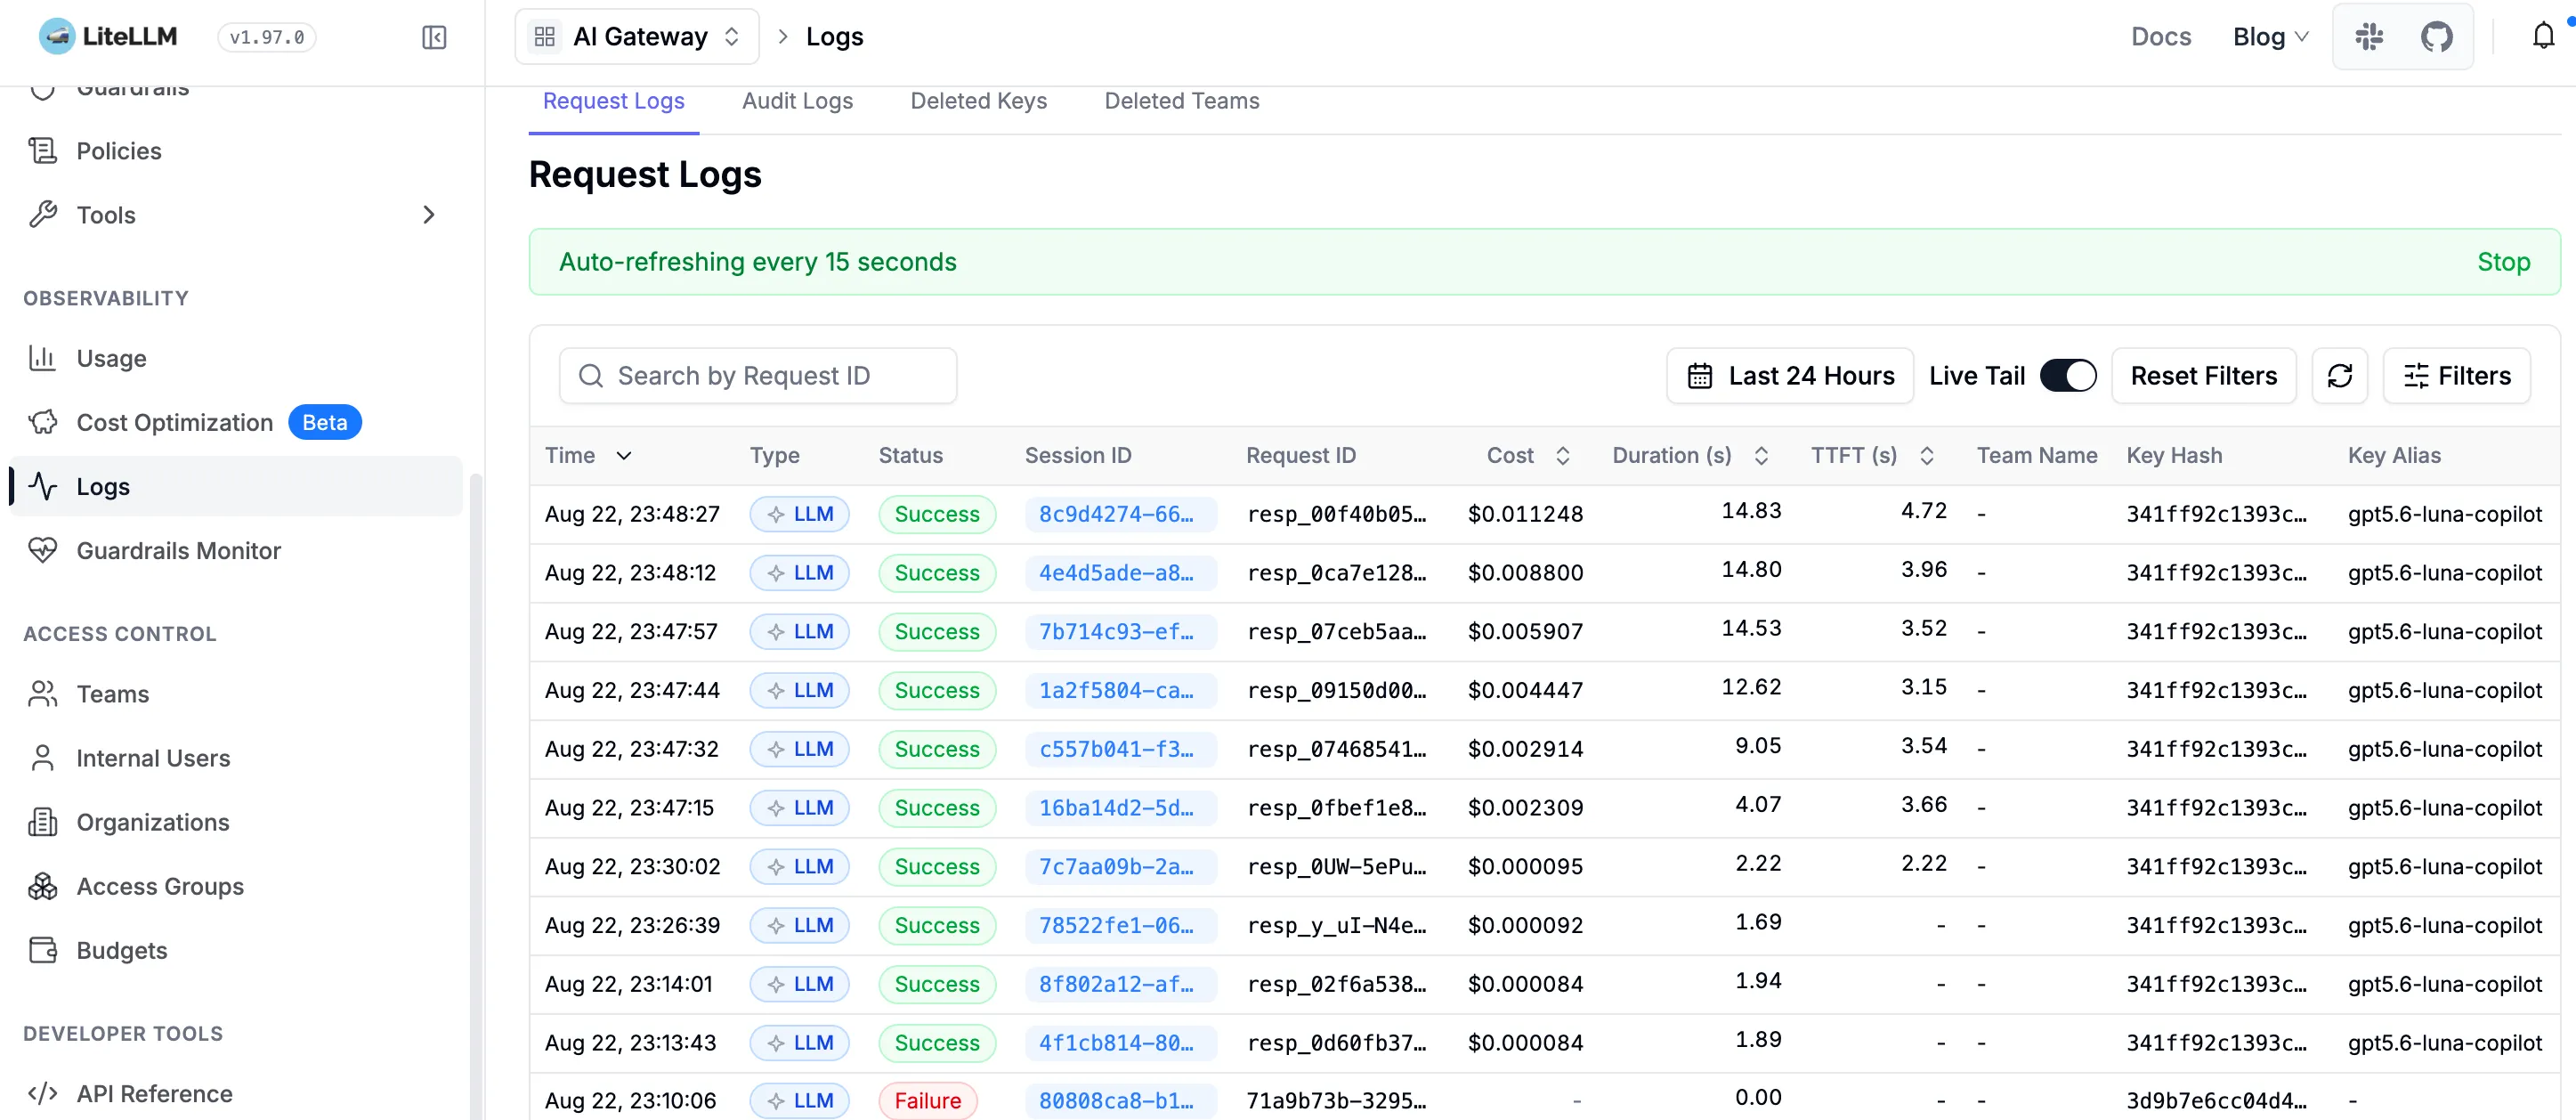The width and height of the screenshot is (2576, 1120).
Task: Stop the auto-refresh
Action: coord(2503,262)
